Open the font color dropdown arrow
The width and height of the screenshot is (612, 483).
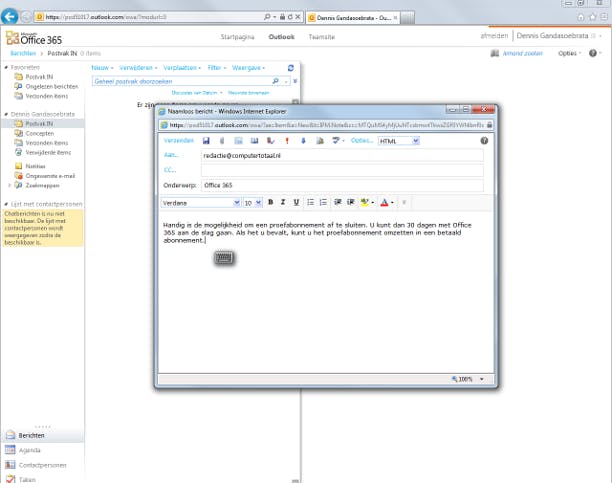pyautogui.click(x=392, y=203)
